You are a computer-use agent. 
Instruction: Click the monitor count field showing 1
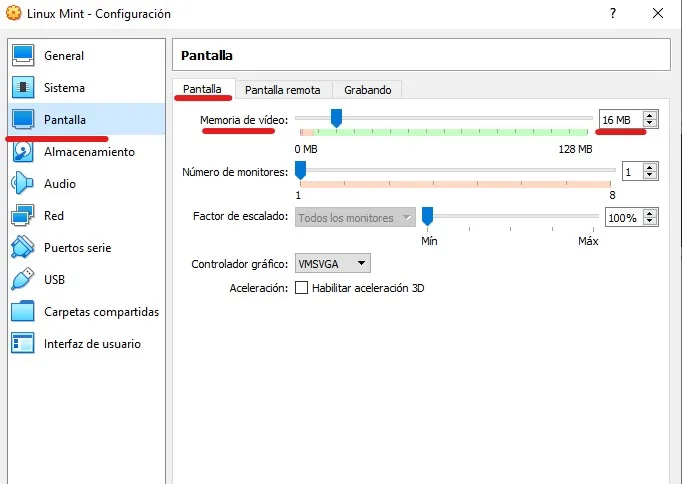click(x=633, y=172)
